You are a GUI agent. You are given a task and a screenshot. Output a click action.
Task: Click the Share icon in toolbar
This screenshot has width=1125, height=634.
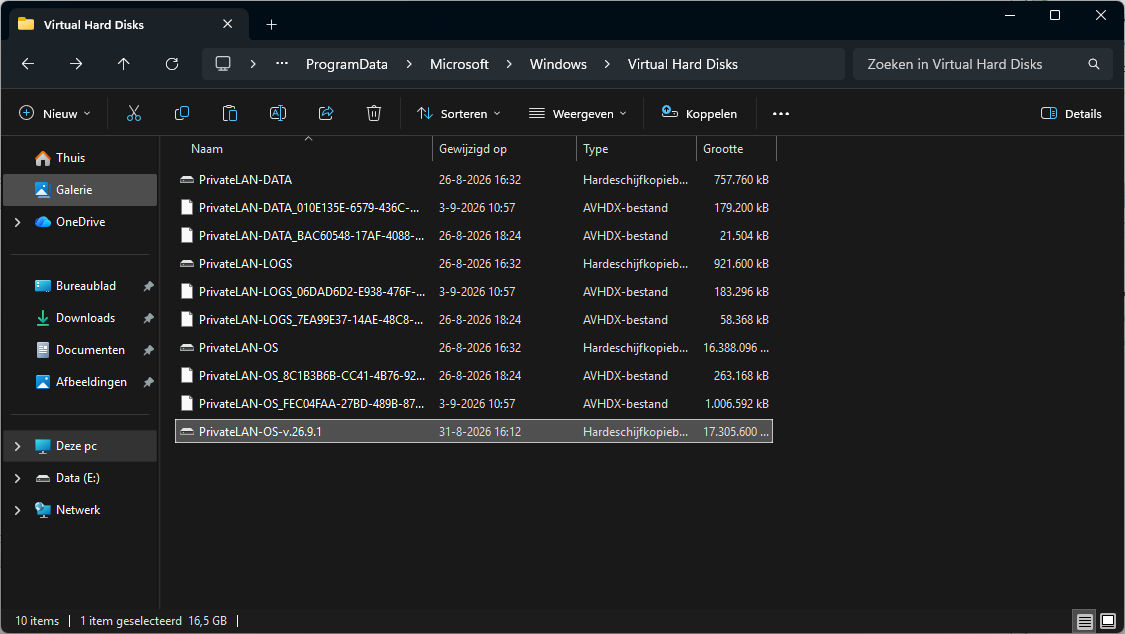coord(326,113)
